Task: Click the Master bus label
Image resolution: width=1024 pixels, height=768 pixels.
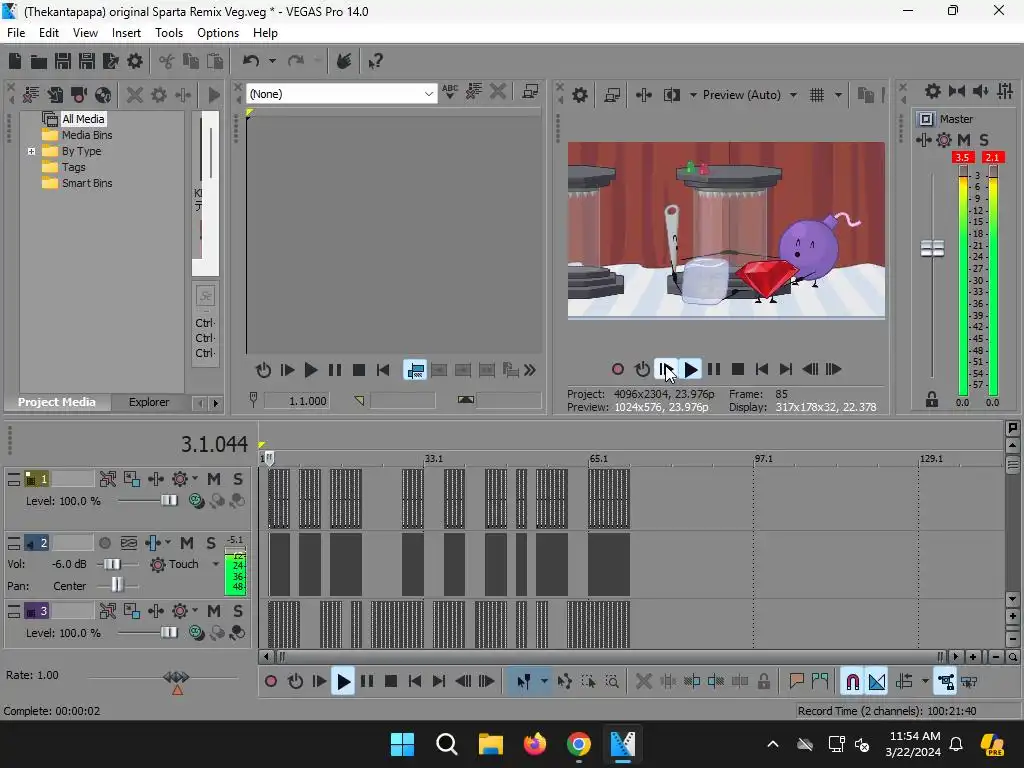Action: [956, 119]
